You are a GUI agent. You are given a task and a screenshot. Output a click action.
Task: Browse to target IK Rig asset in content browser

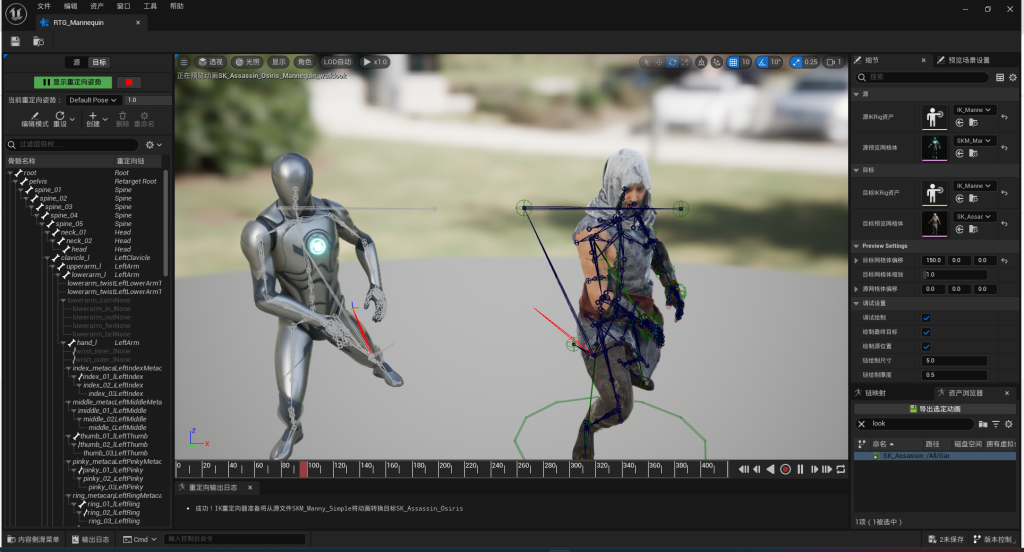973,199
